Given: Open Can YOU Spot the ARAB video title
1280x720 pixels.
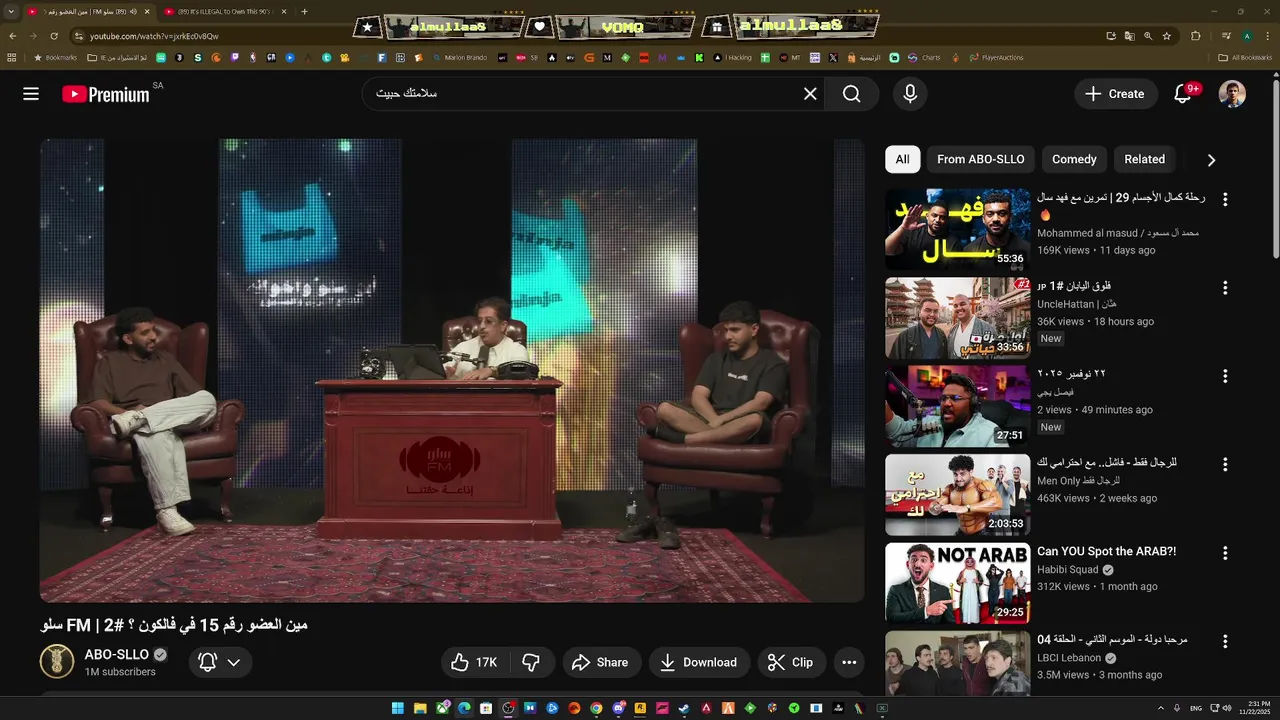Looking at the screenshot, I should click(1106, 551).
